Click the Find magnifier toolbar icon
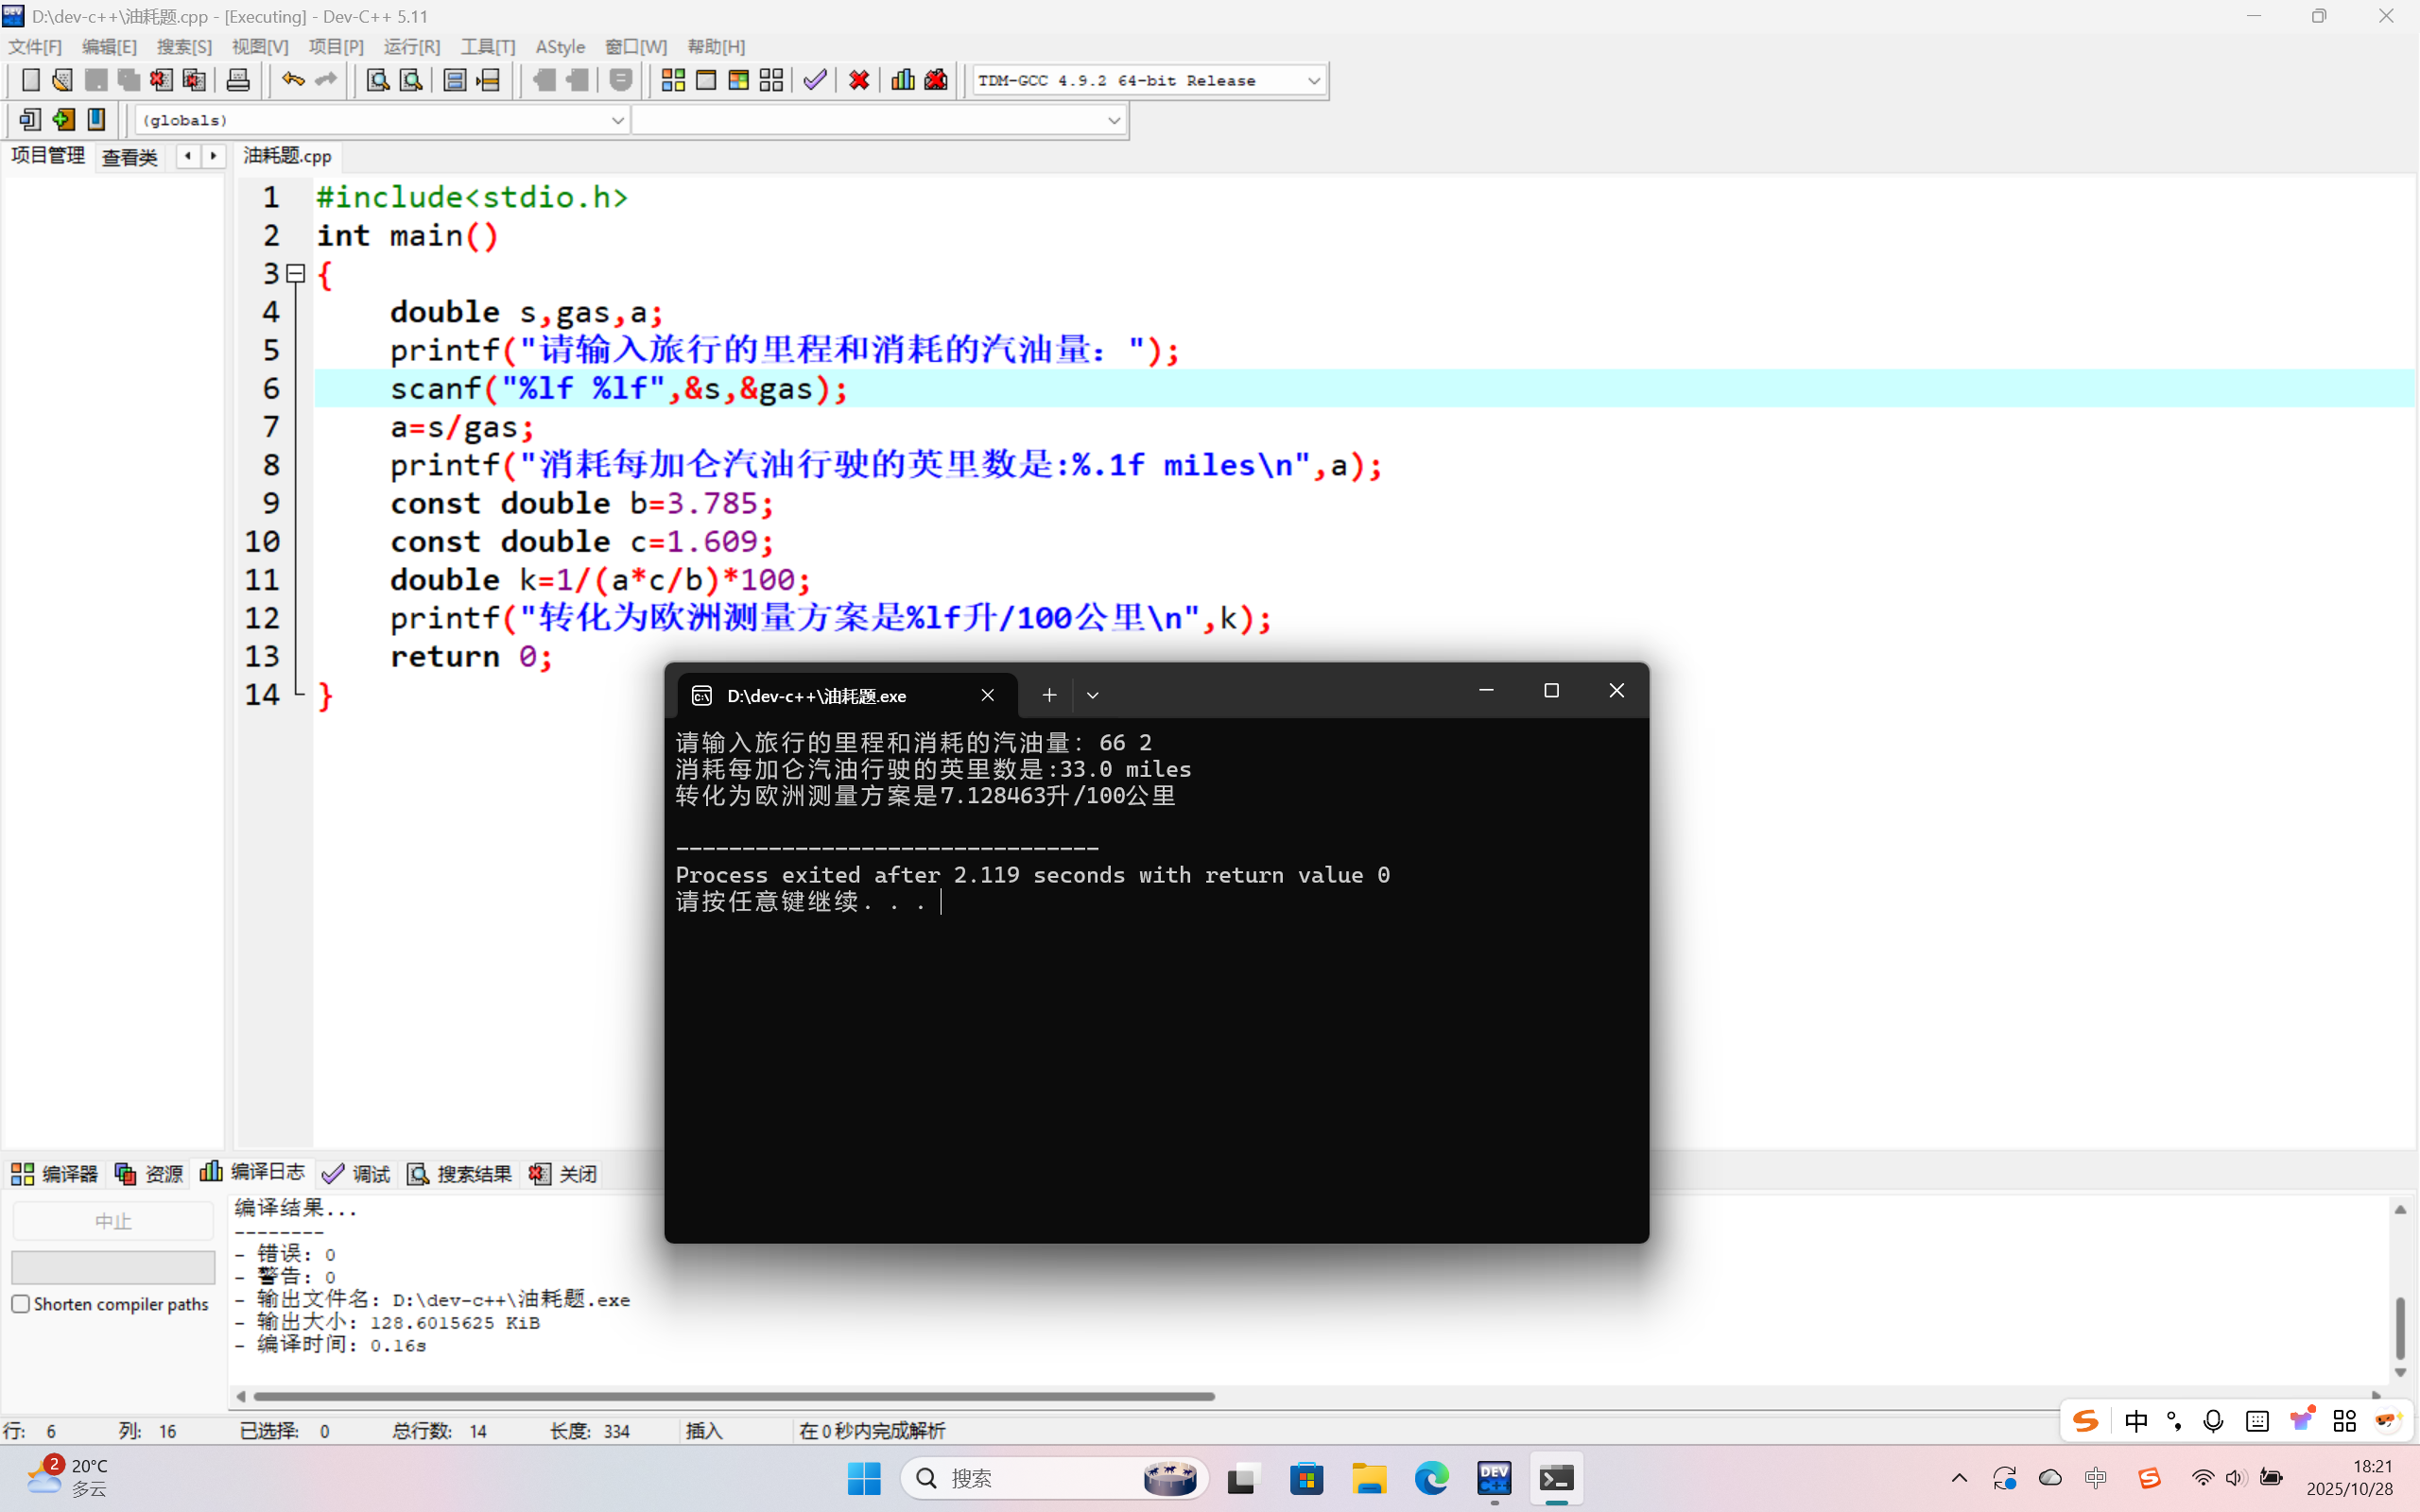Viewport: 2420px width, 1512px height. [377, 80]
